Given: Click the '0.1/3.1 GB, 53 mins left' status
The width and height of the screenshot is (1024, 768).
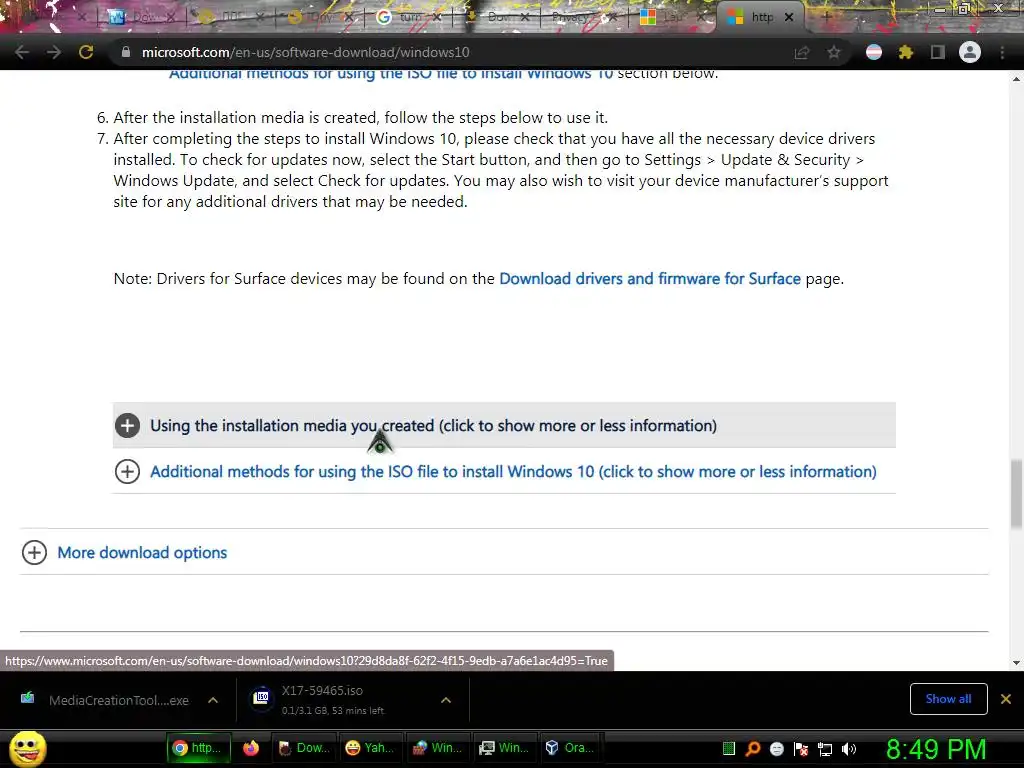Looking at the screenshot, I should (x=333, y=711).
